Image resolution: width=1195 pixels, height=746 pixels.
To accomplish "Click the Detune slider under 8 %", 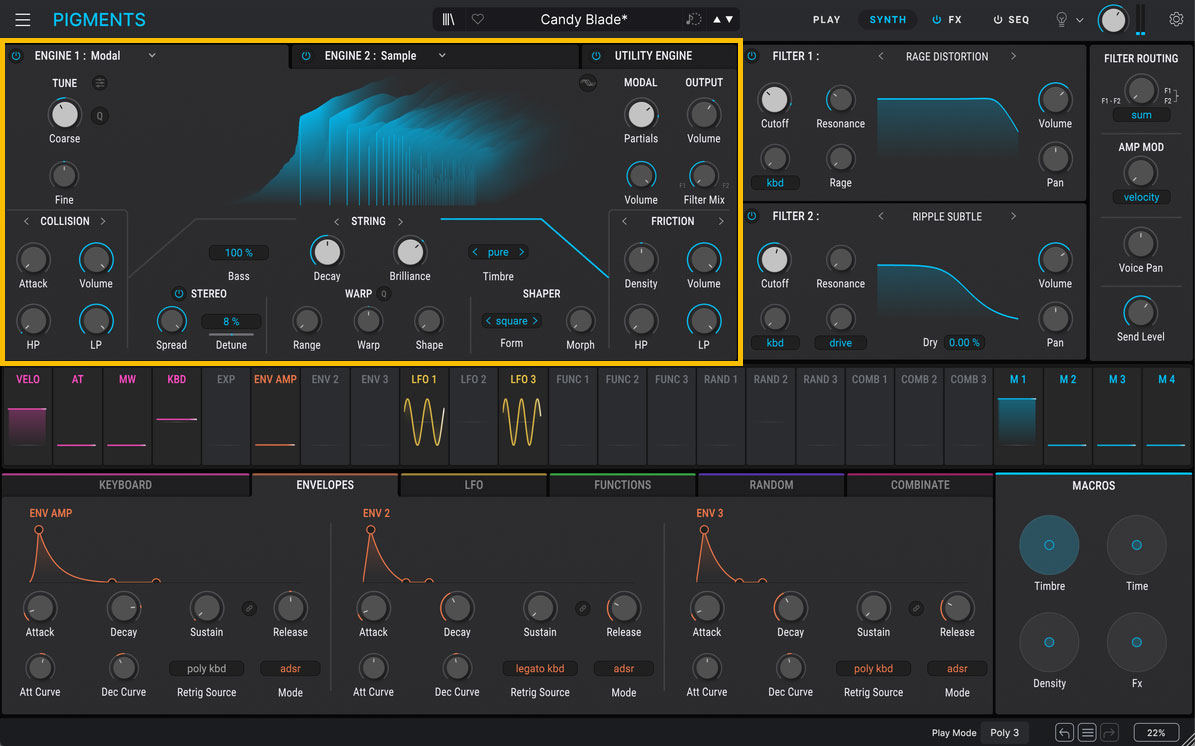I will (x=231, y=335).
